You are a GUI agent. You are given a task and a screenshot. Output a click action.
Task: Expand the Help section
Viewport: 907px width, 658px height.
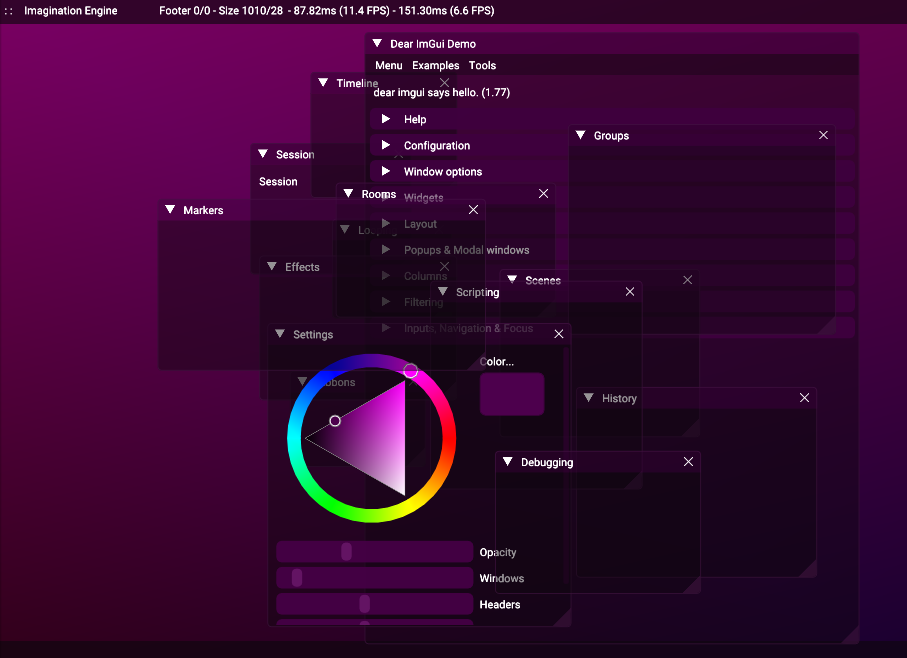[x=612, y=119]
